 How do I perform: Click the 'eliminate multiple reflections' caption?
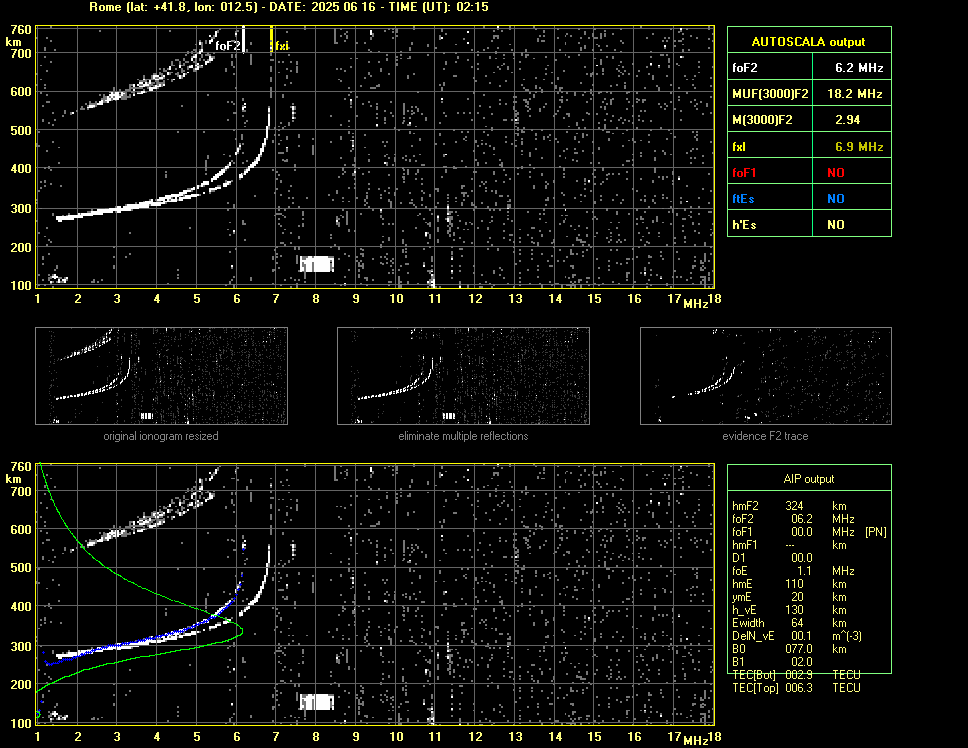463,436
